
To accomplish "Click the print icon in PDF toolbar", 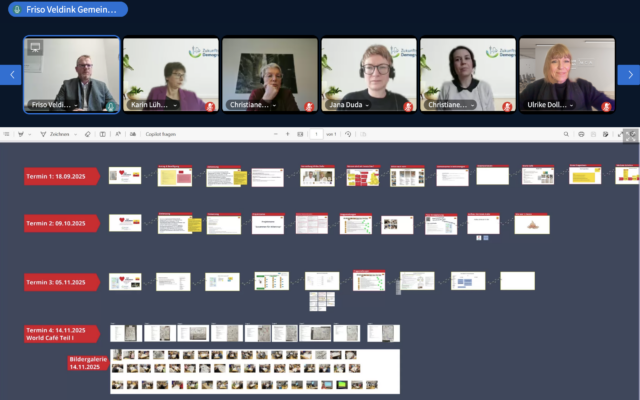I will [581, 134].
